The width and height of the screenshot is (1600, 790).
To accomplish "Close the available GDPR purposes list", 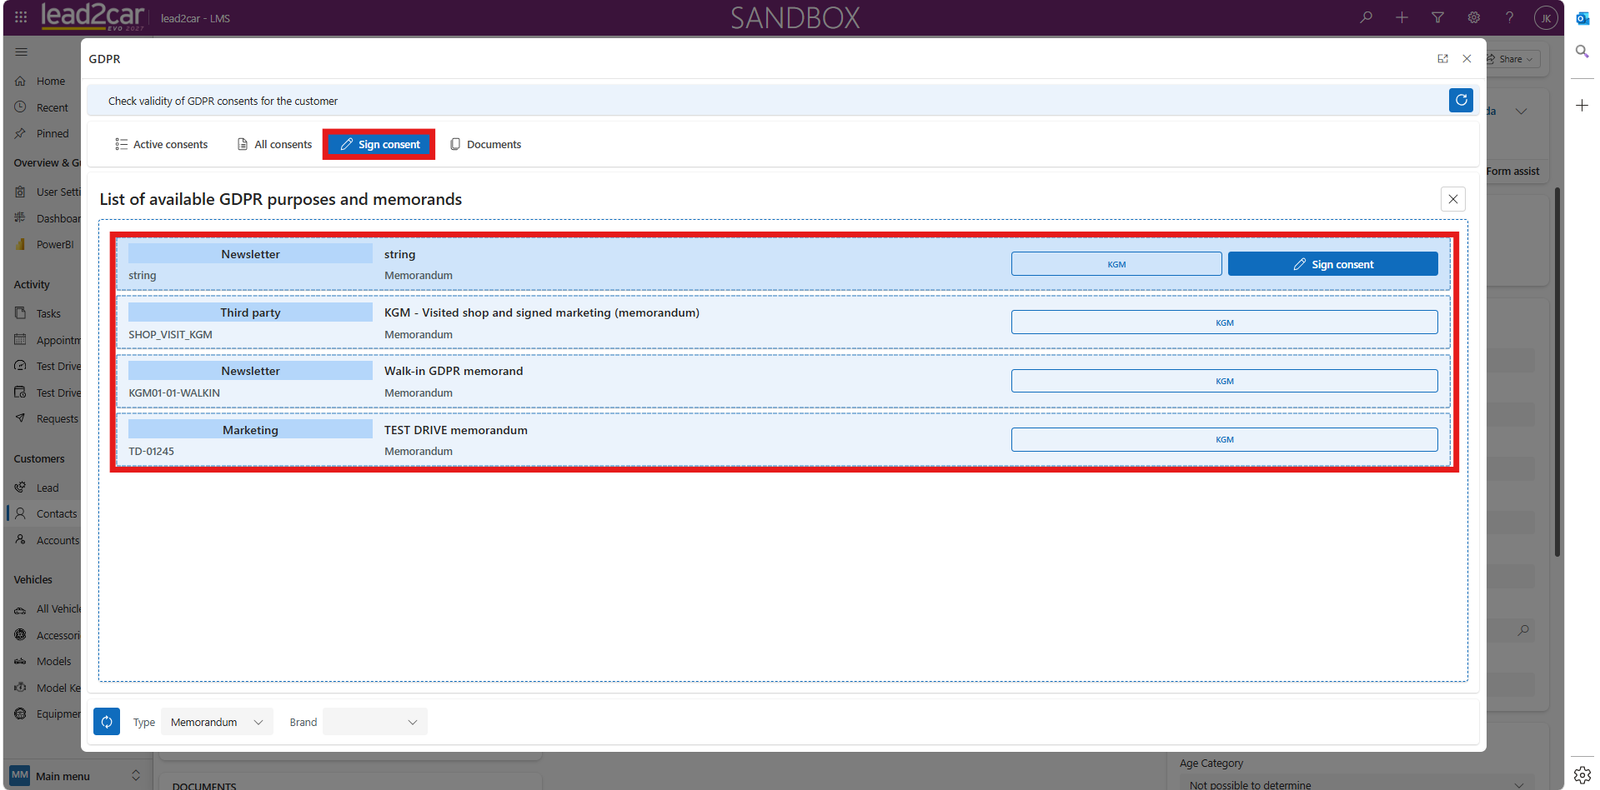I will pos(1453,199).
